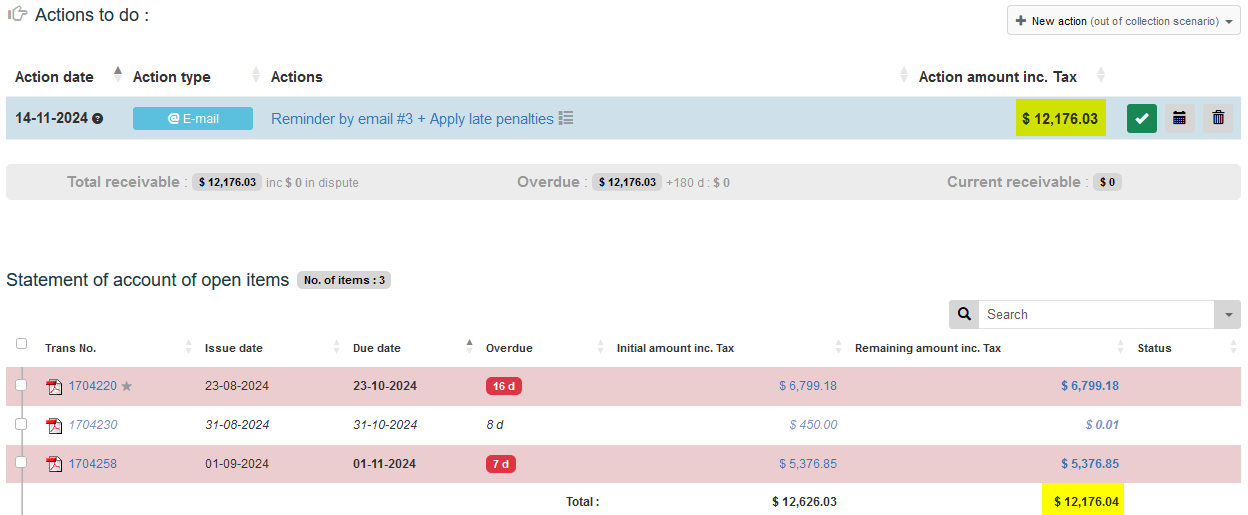Check the select-all items header checkbox
Image resolution: width=1248 pixels, height=515 pixels.
click(21, 344)
